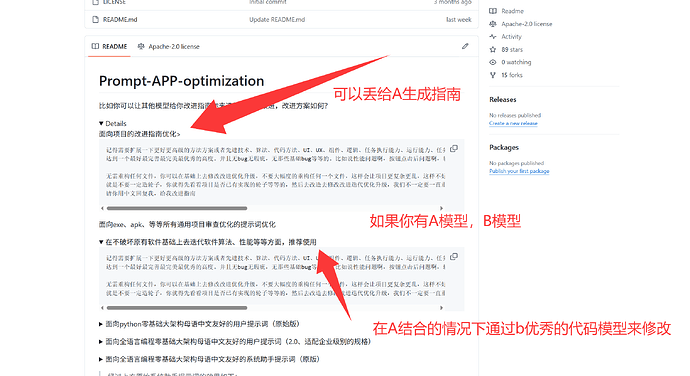View the 89 stars link

[x=512, y=49]
